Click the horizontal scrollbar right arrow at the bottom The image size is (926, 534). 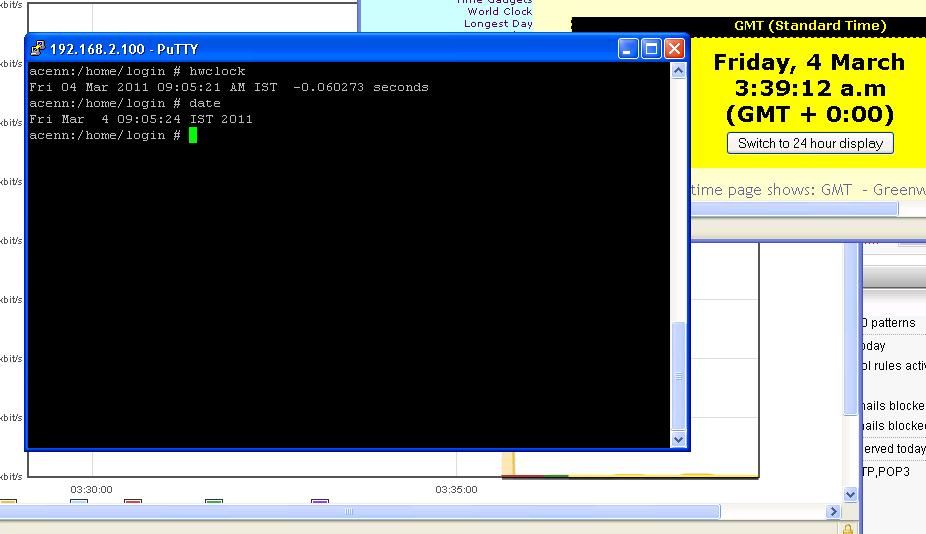[x=833, y=512]
